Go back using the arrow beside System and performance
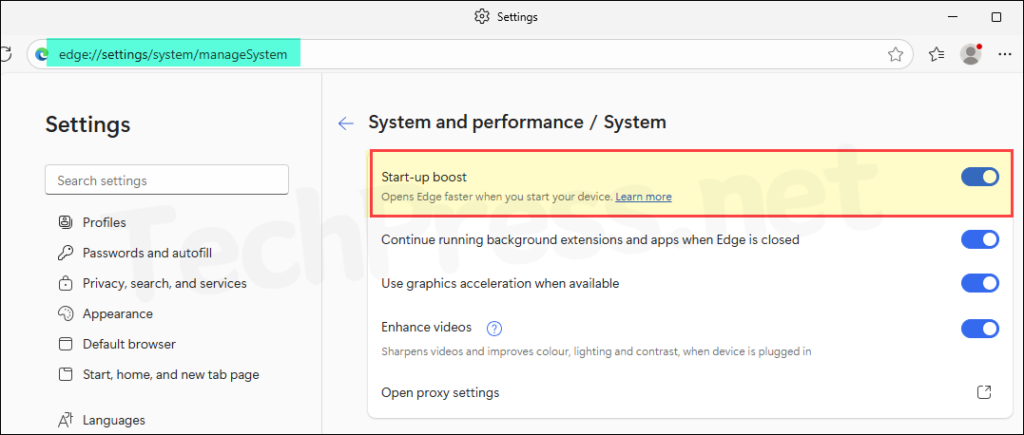This screenshot has height=435, width=1024. tap(345, 123)
